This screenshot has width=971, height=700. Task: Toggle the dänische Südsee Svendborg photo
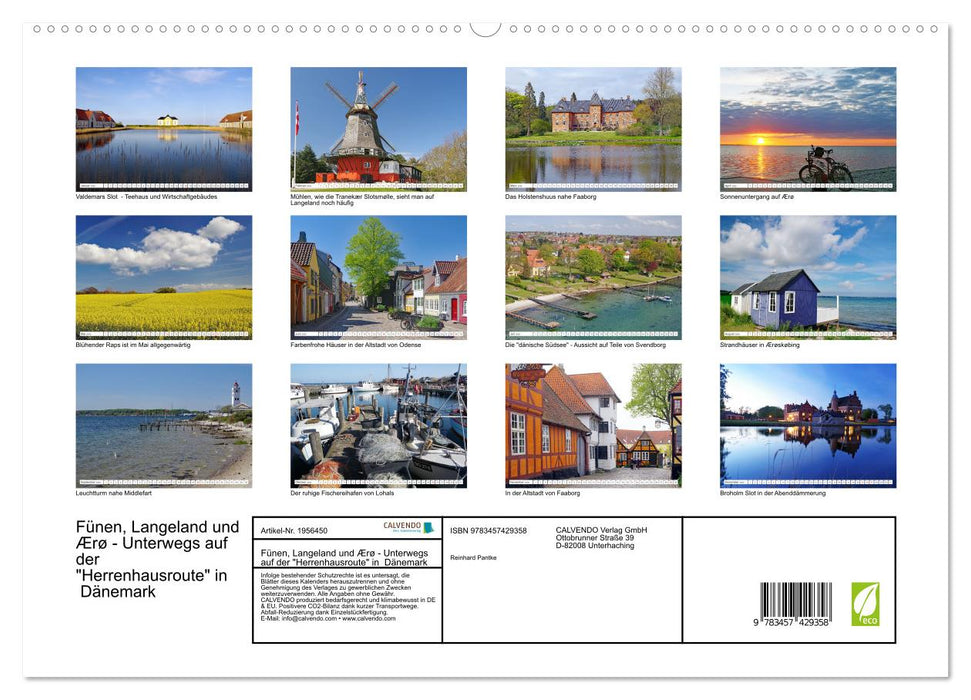click(592, 276)
